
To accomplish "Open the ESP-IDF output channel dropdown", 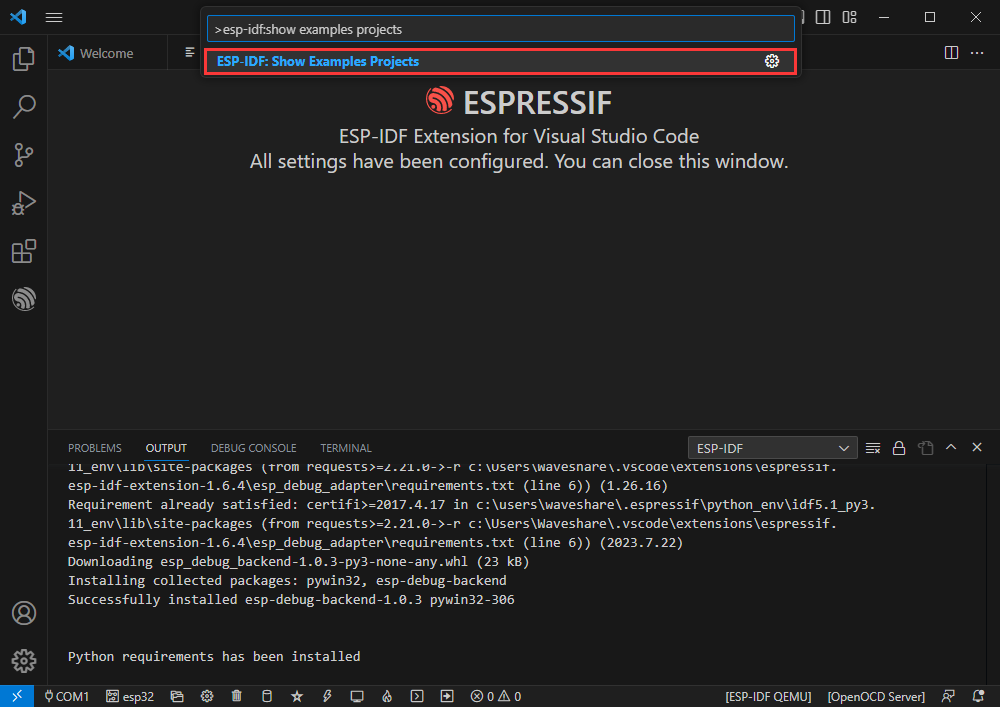I will tap(772, 448).
